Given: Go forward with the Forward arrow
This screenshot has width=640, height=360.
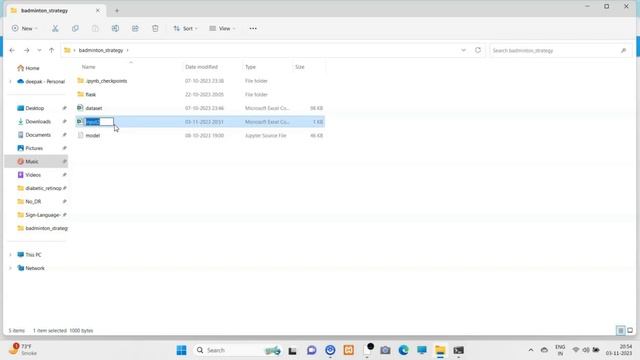Looking at the screenshot, I should [27, 50].
